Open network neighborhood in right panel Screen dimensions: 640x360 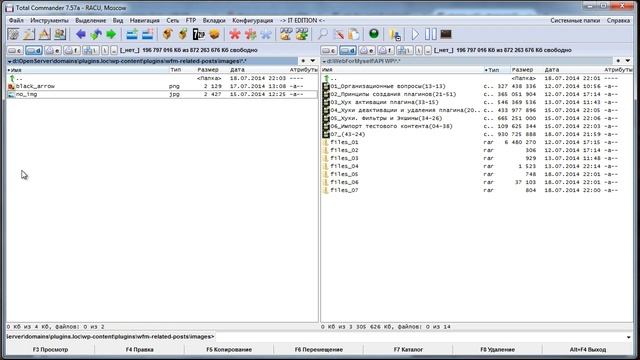tap(404, 50)
